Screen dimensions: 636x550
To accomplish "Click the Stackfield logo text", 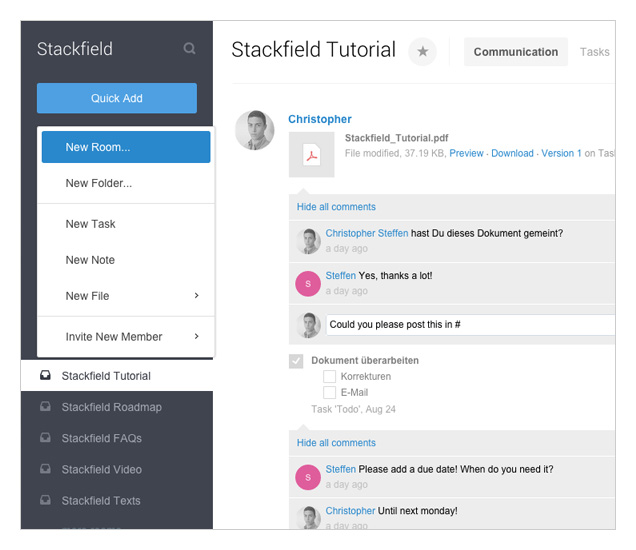I will (x=75, y=49).
